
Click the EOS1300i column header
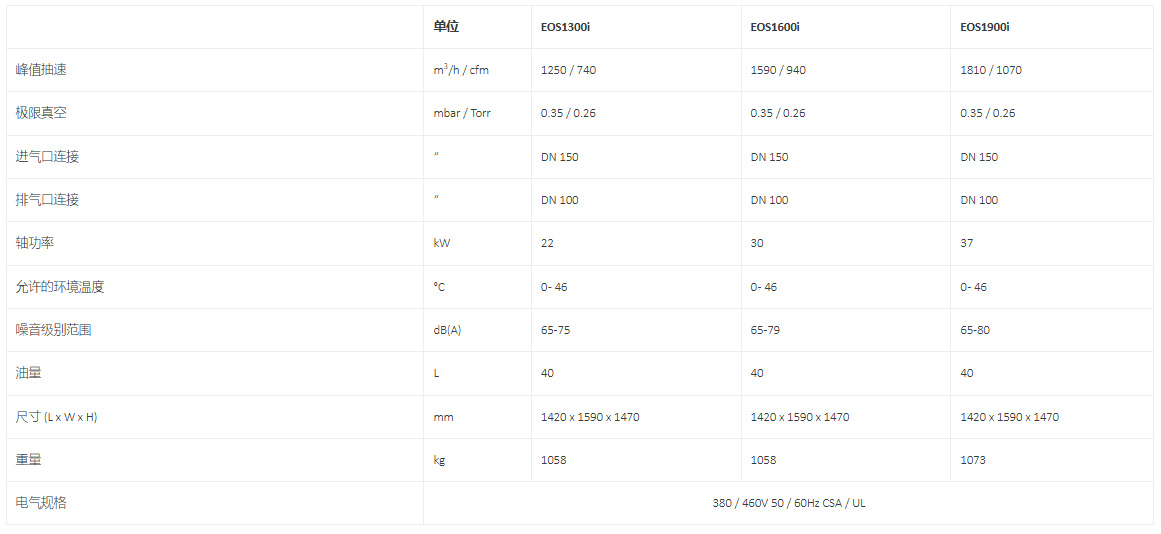point(565,27)
